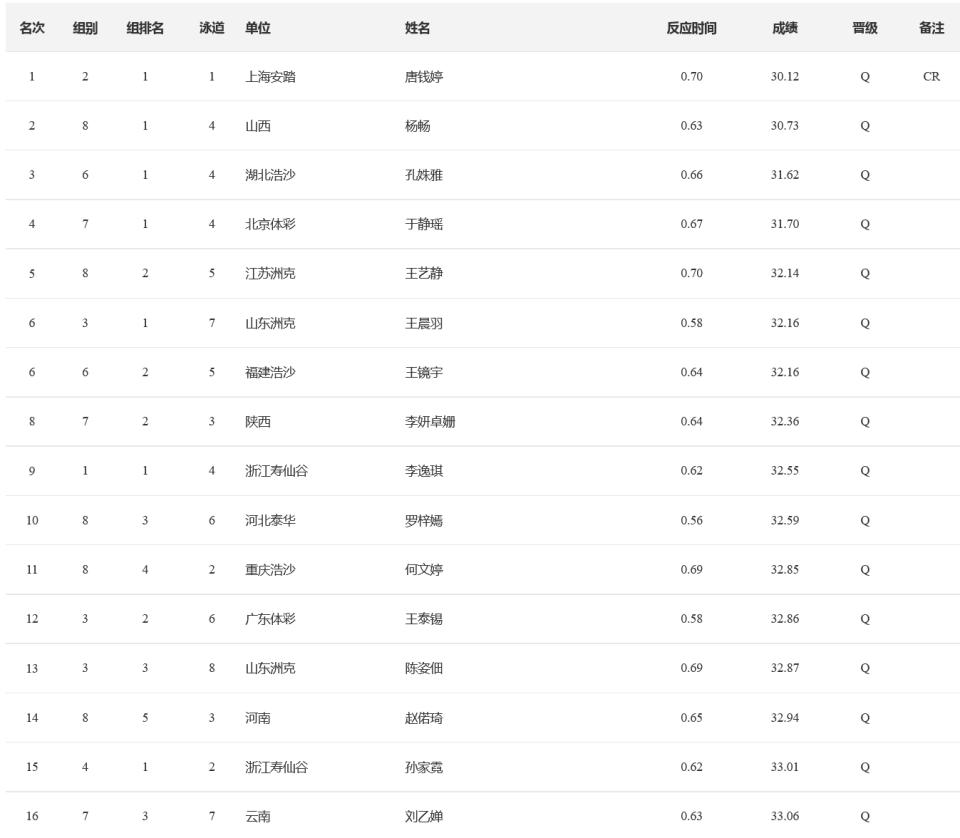Screen dimensions: 960x838
Task: Click team name 湖北浩沙
Action: [x=270, y=175]
